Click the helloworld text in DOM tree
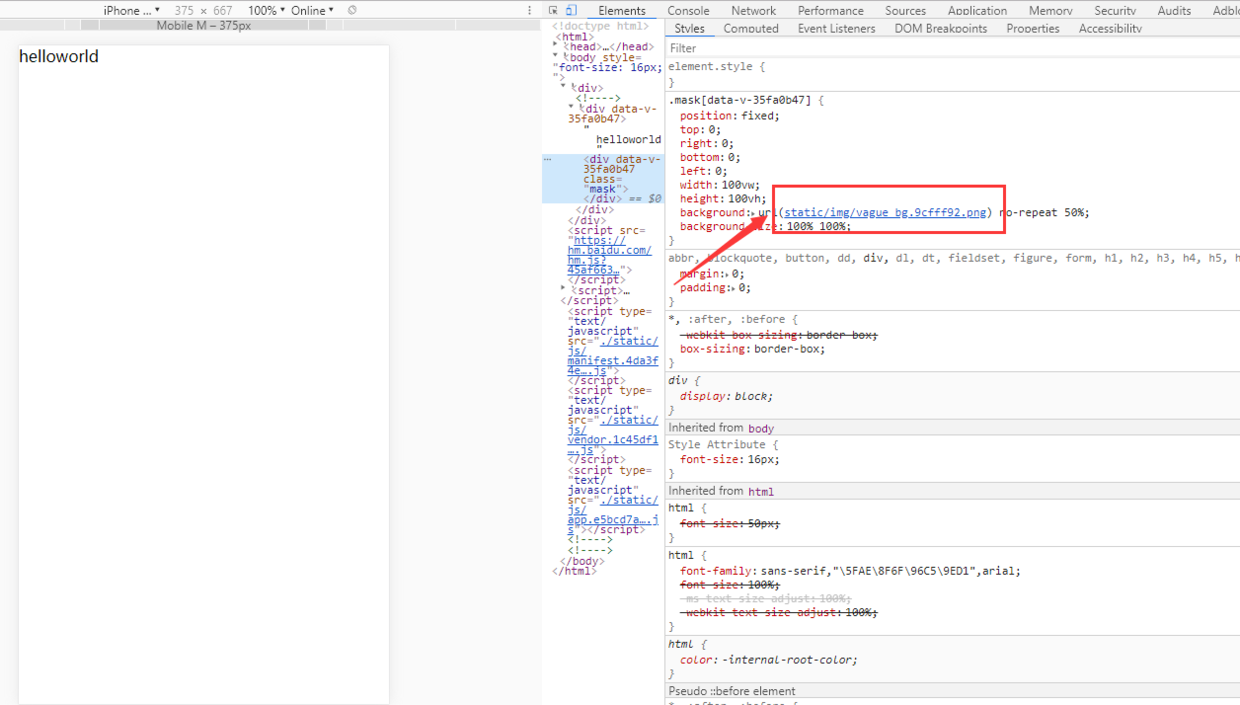Screen dimensions: 1240x705 point(629,140)
